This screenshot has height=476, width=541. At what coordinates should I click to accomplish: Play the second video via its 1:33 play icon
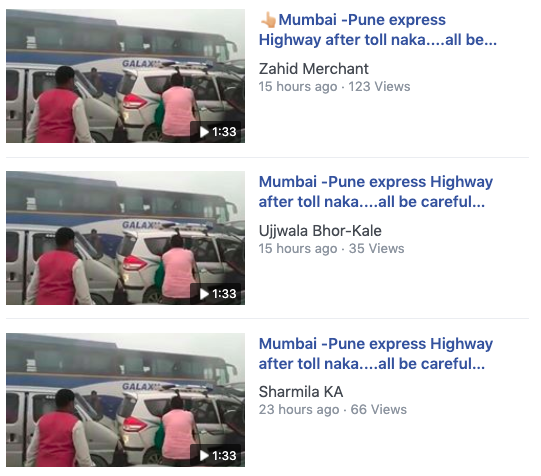(205, 294)
